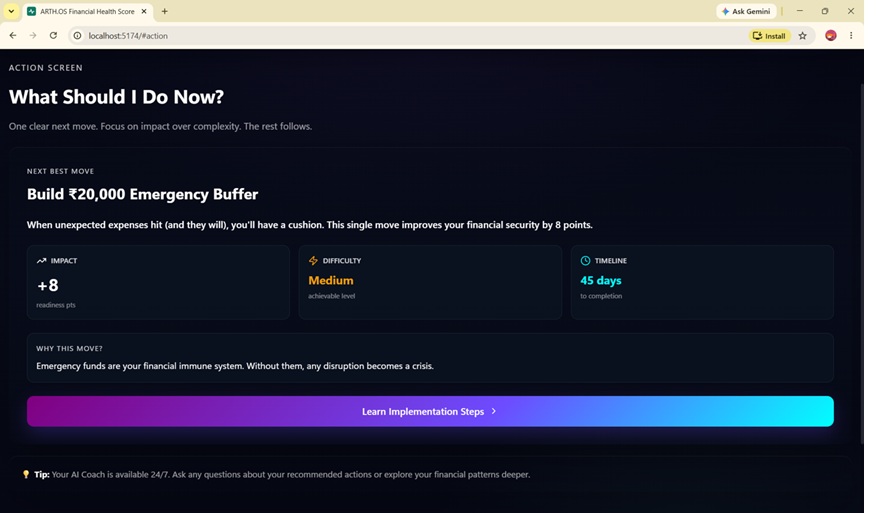This screenshot has width=880, height=513.
Task: Expand the tab search dropdown arrow
Action: tap(11, 11)
